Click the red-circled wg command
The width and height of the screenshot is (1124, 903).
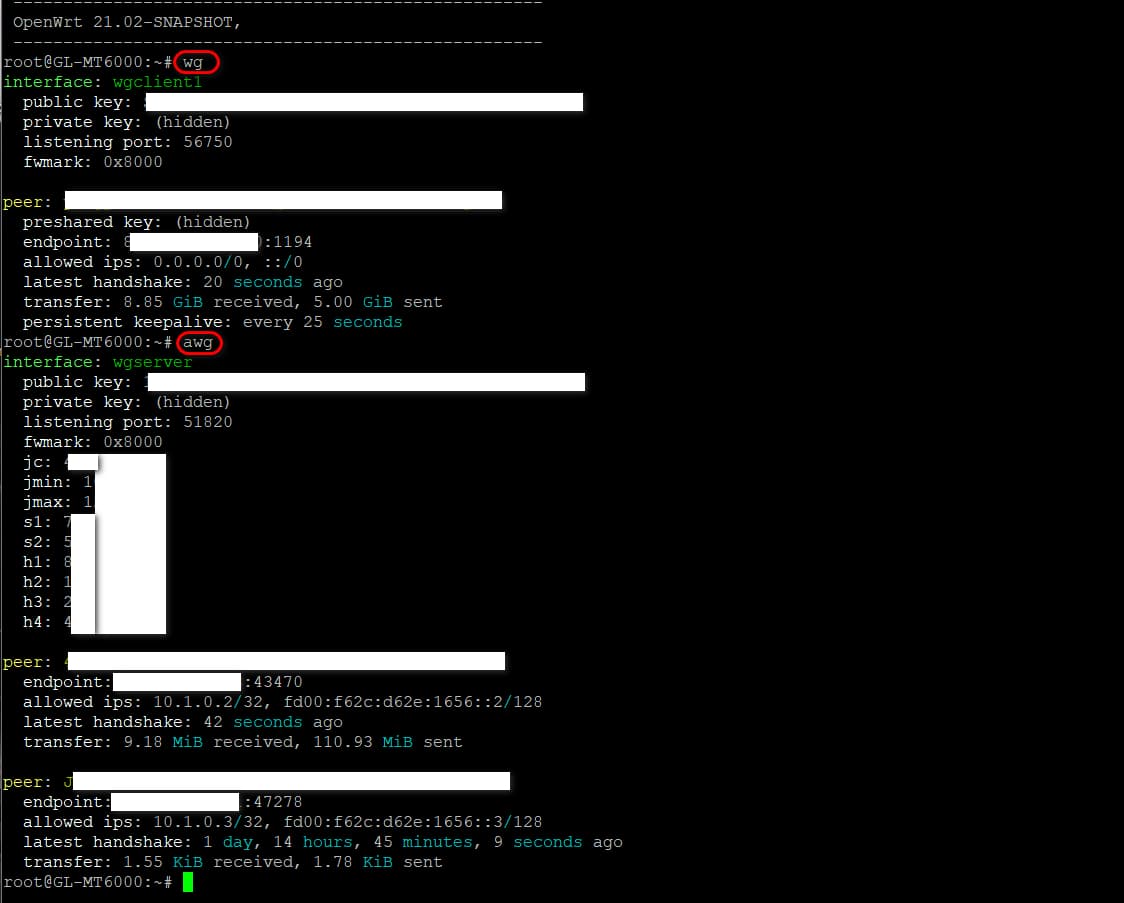click(194, 62)
